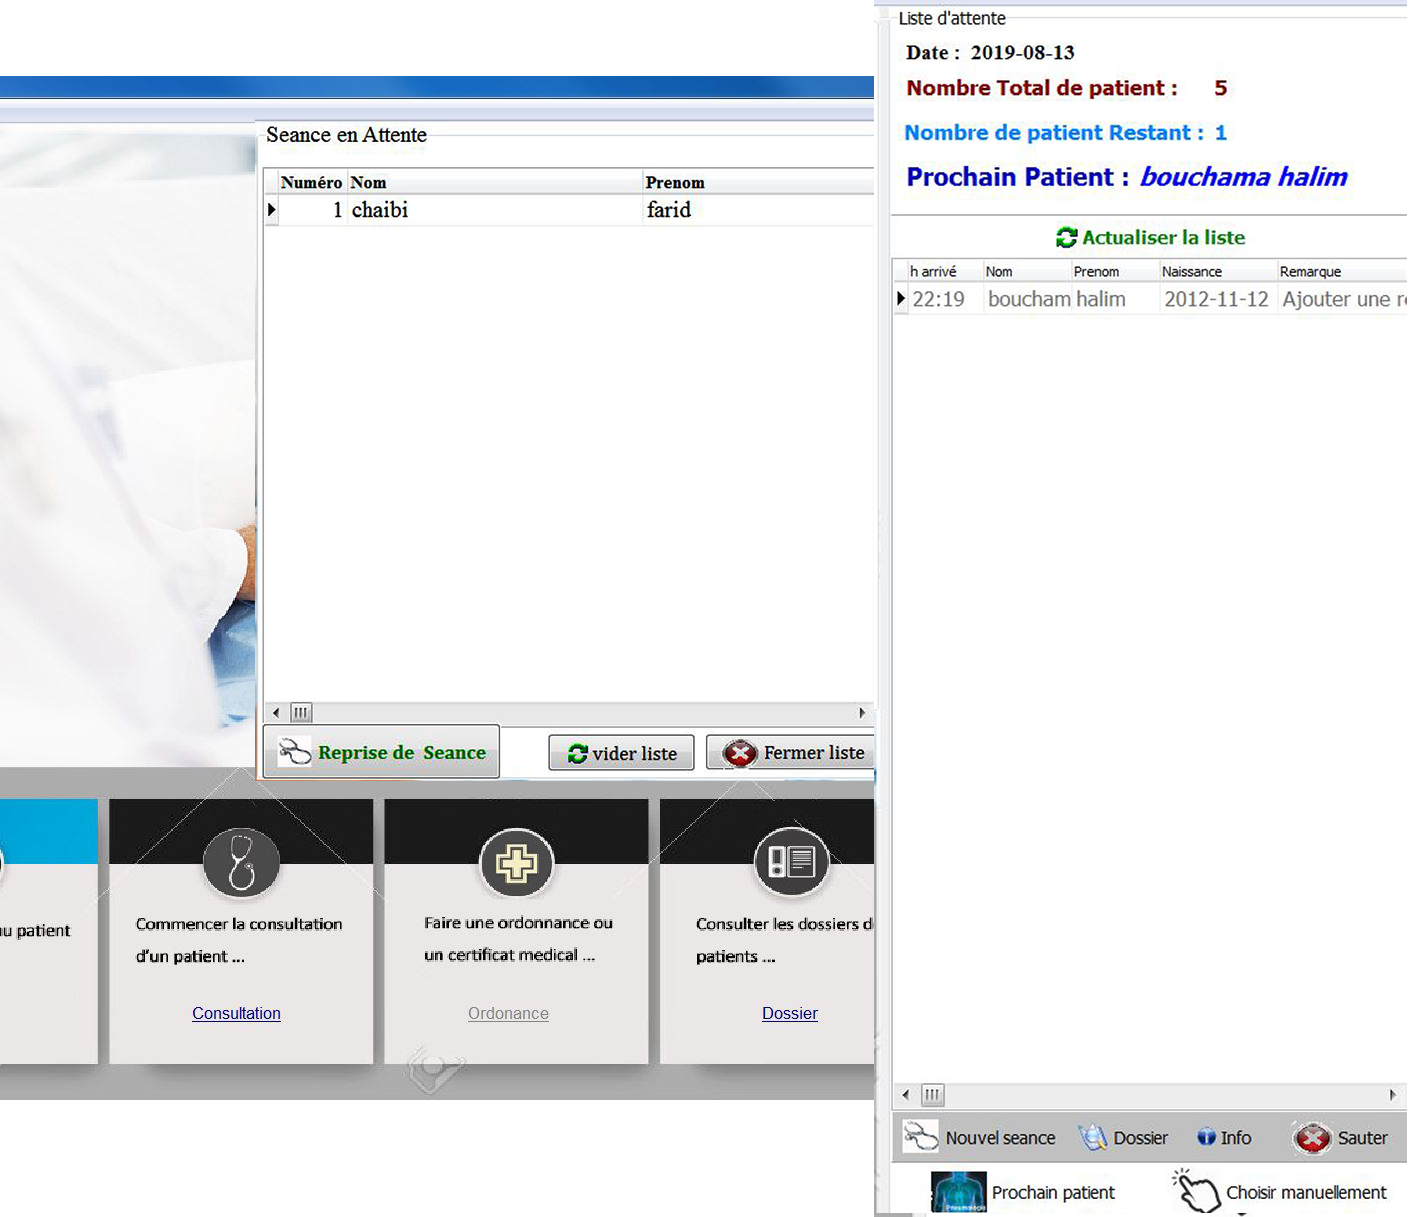Click Dossier in the waiting list toolbar

click(1123, 1138)
